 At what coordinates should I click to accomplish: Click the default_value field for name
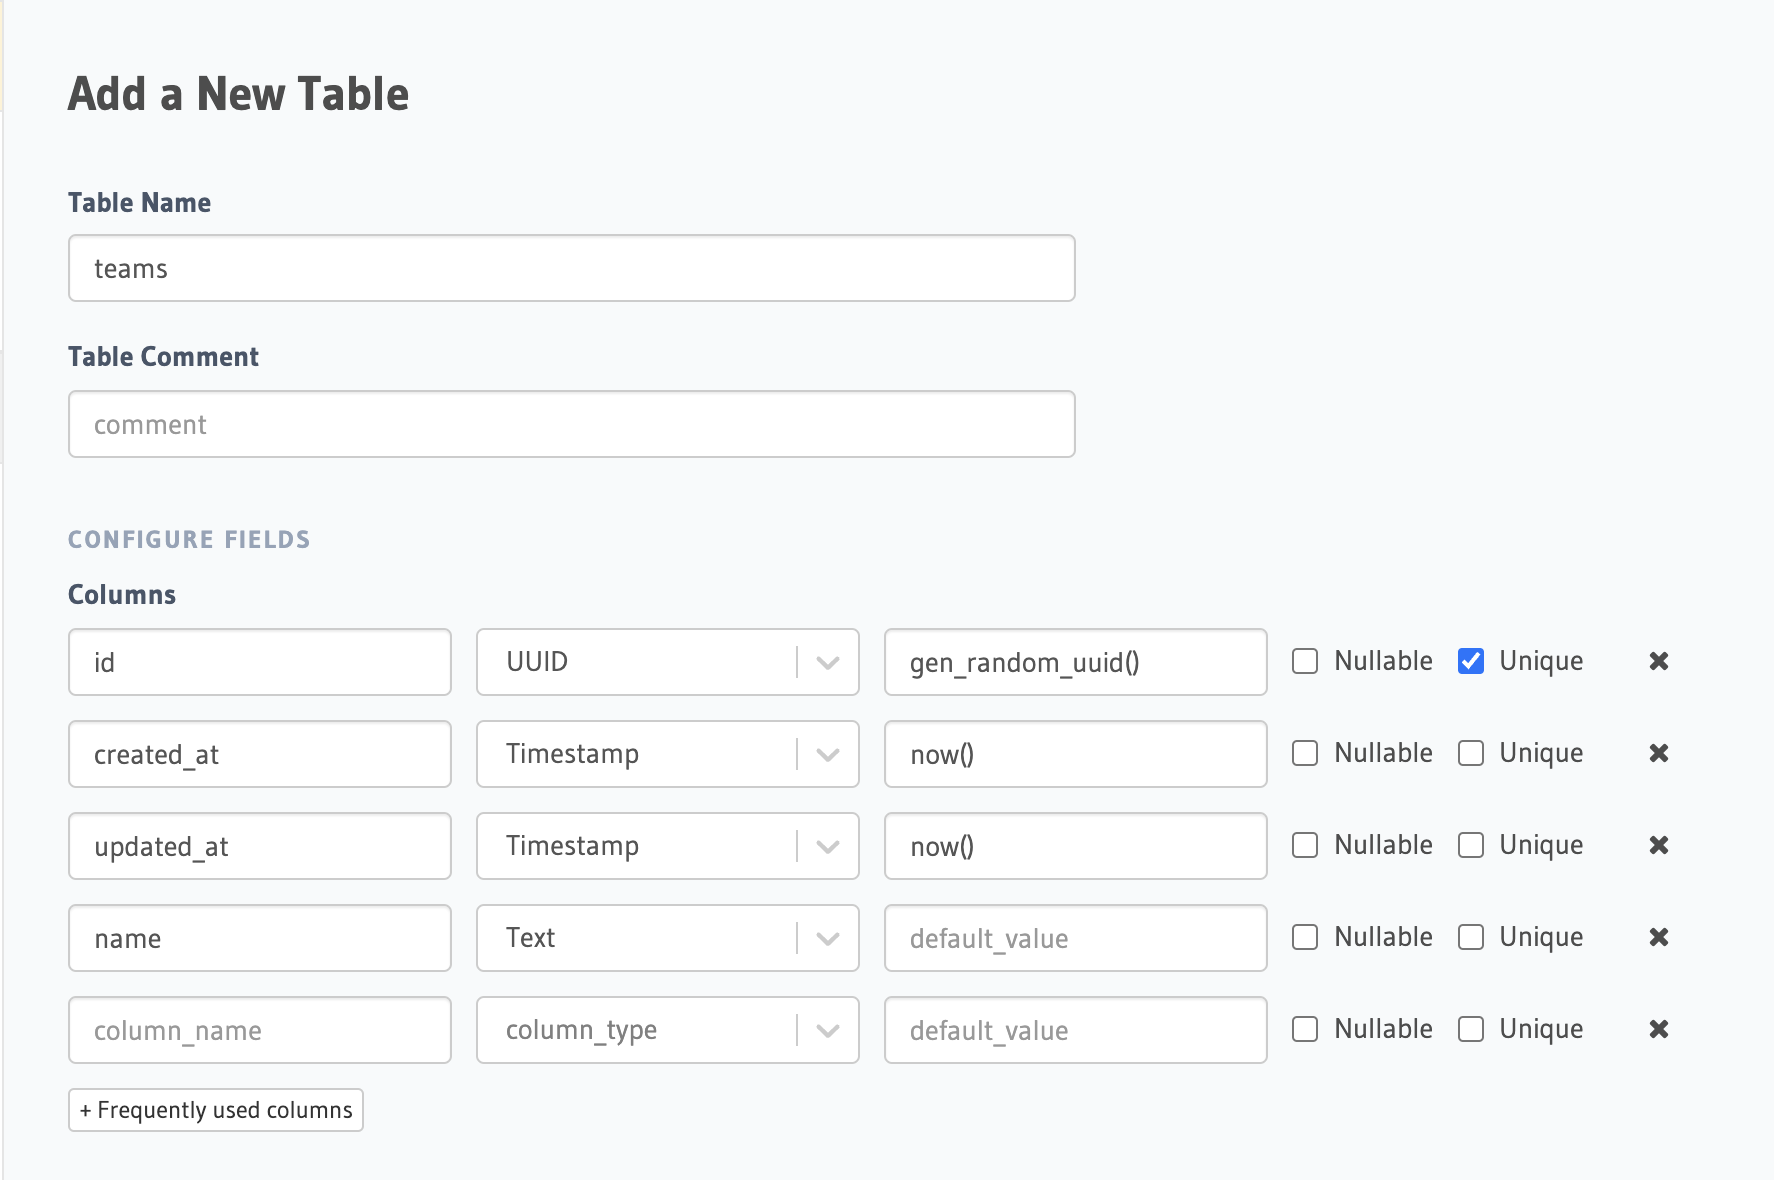click(x=1075, y=938)
